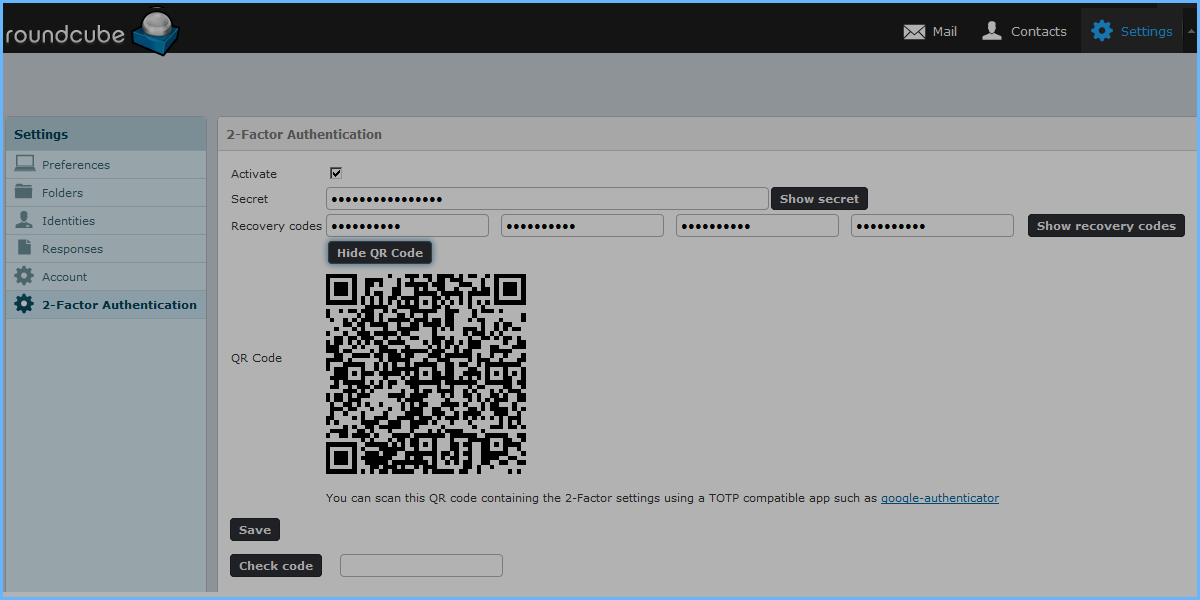
Task: Click the Show secret button
Action: tap(819, 199)
